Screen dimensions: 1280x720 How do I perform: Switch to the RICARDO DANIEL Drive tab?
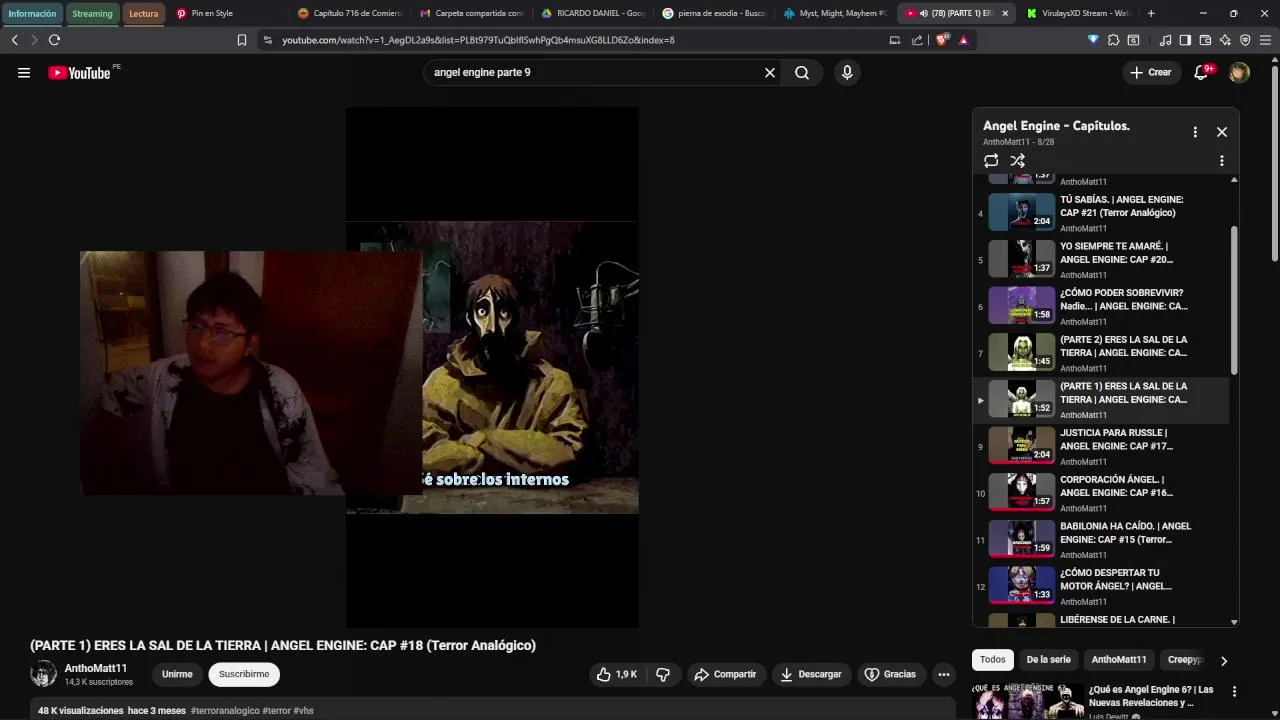[594, 13]
